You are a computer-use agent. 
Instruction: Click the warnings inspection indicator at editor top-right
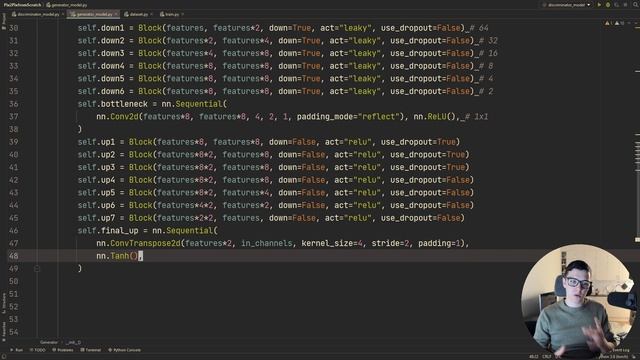[616, 23]
